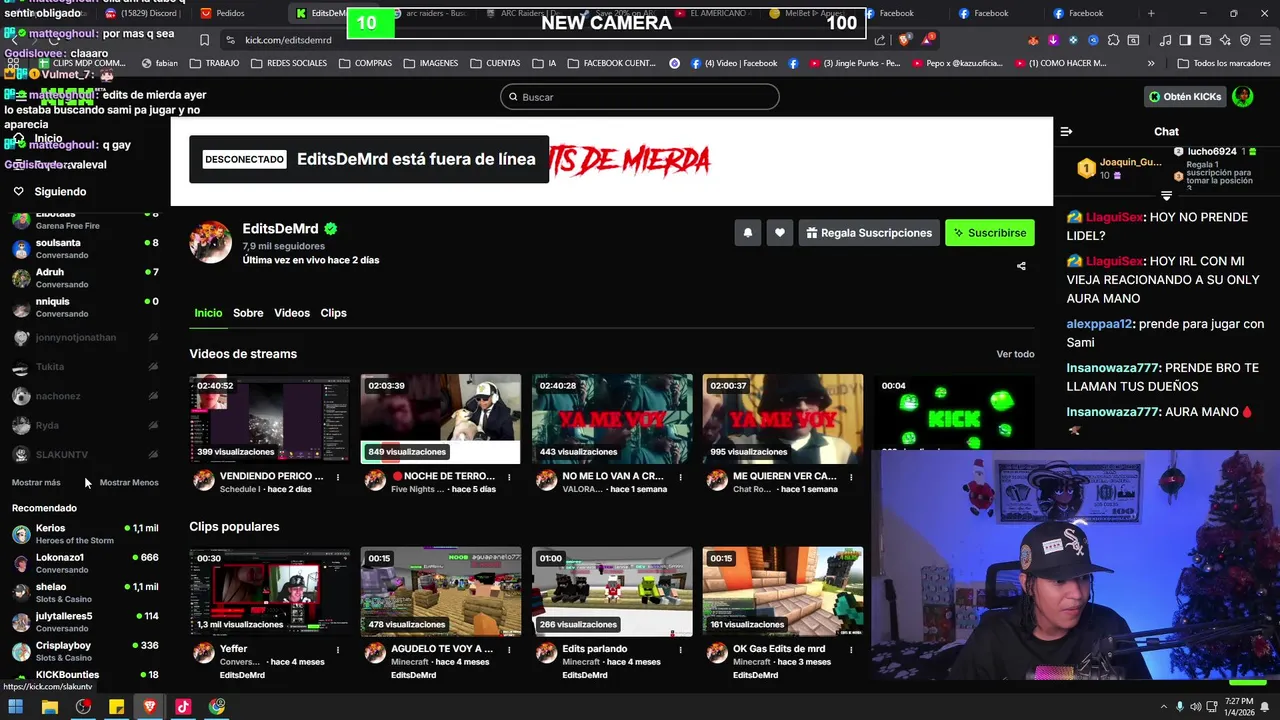Click the notification bell for EditsDeMrd

[747, 233]
